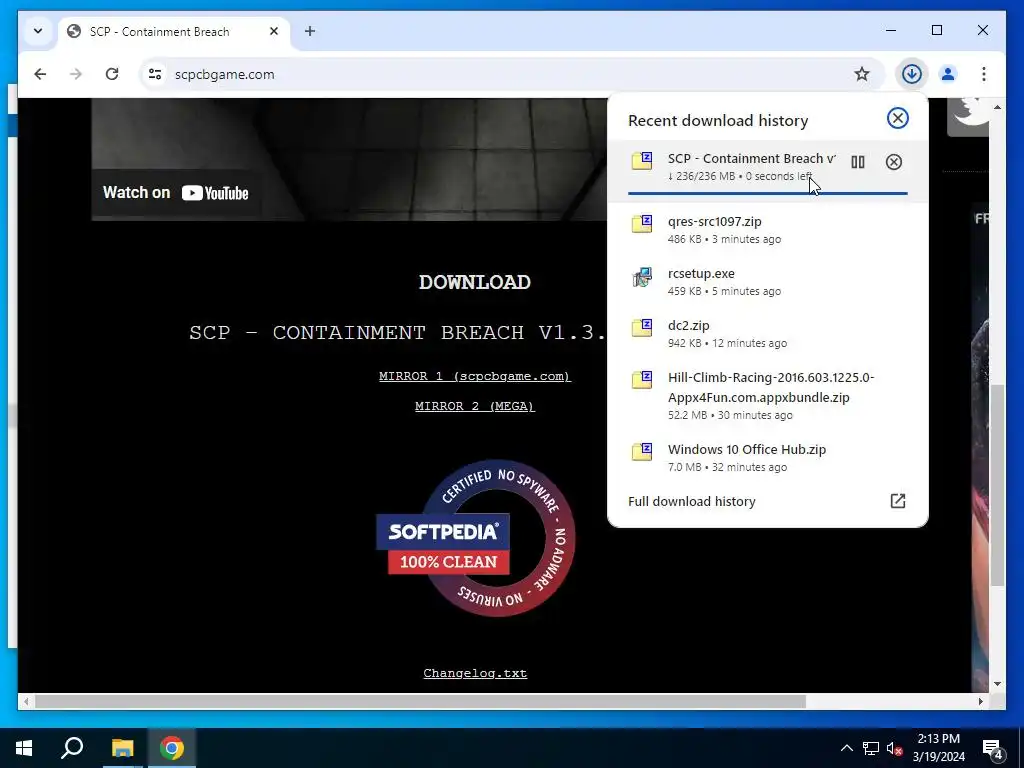
Task: View site information icon in address bar
Action: (x=155, y=74)
